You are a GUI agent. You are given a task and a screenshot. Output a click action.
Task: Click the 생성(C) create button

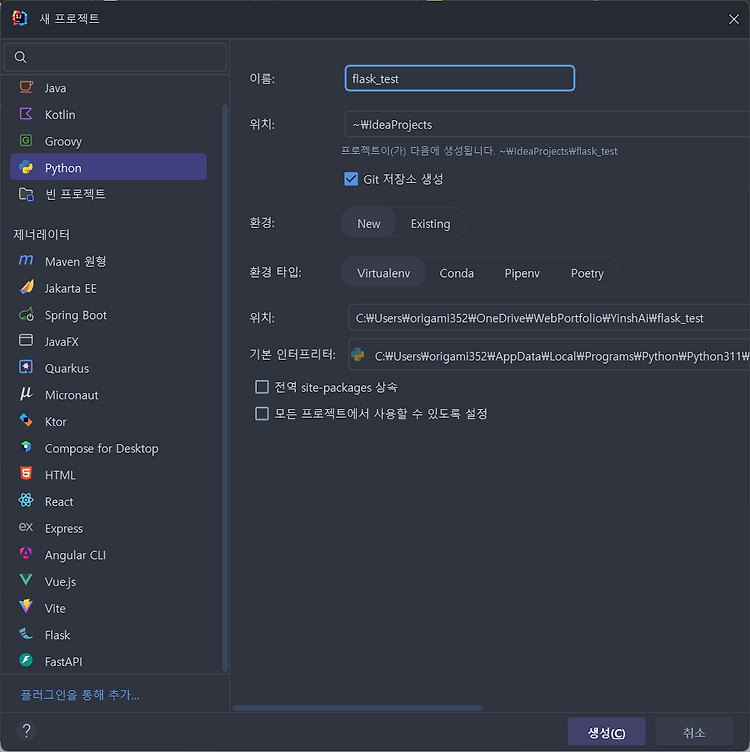pyautogui.click(x=606, y=732)
